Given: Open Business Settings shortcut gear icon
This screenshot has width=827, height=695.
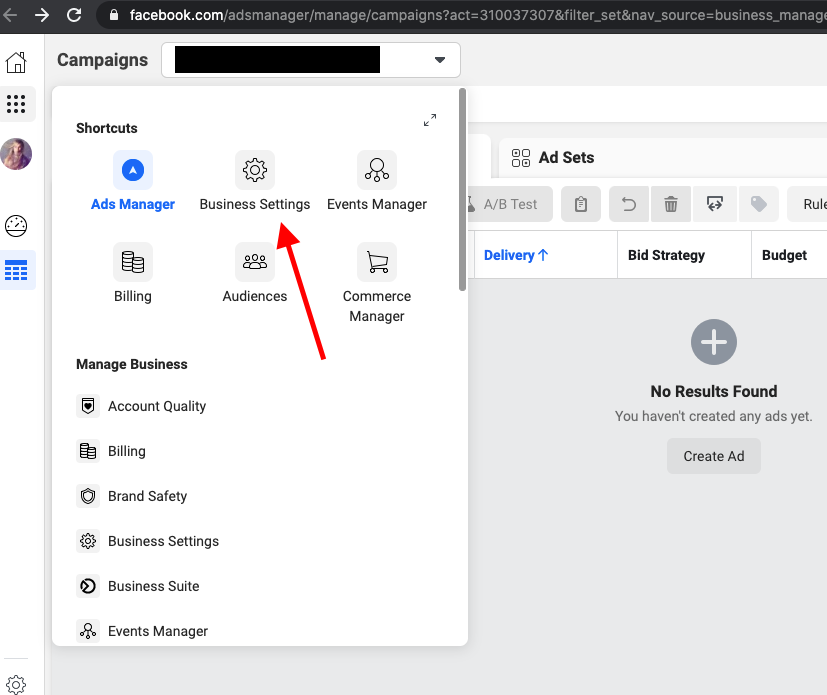Looking at the screenshot, I should [255, 170].
